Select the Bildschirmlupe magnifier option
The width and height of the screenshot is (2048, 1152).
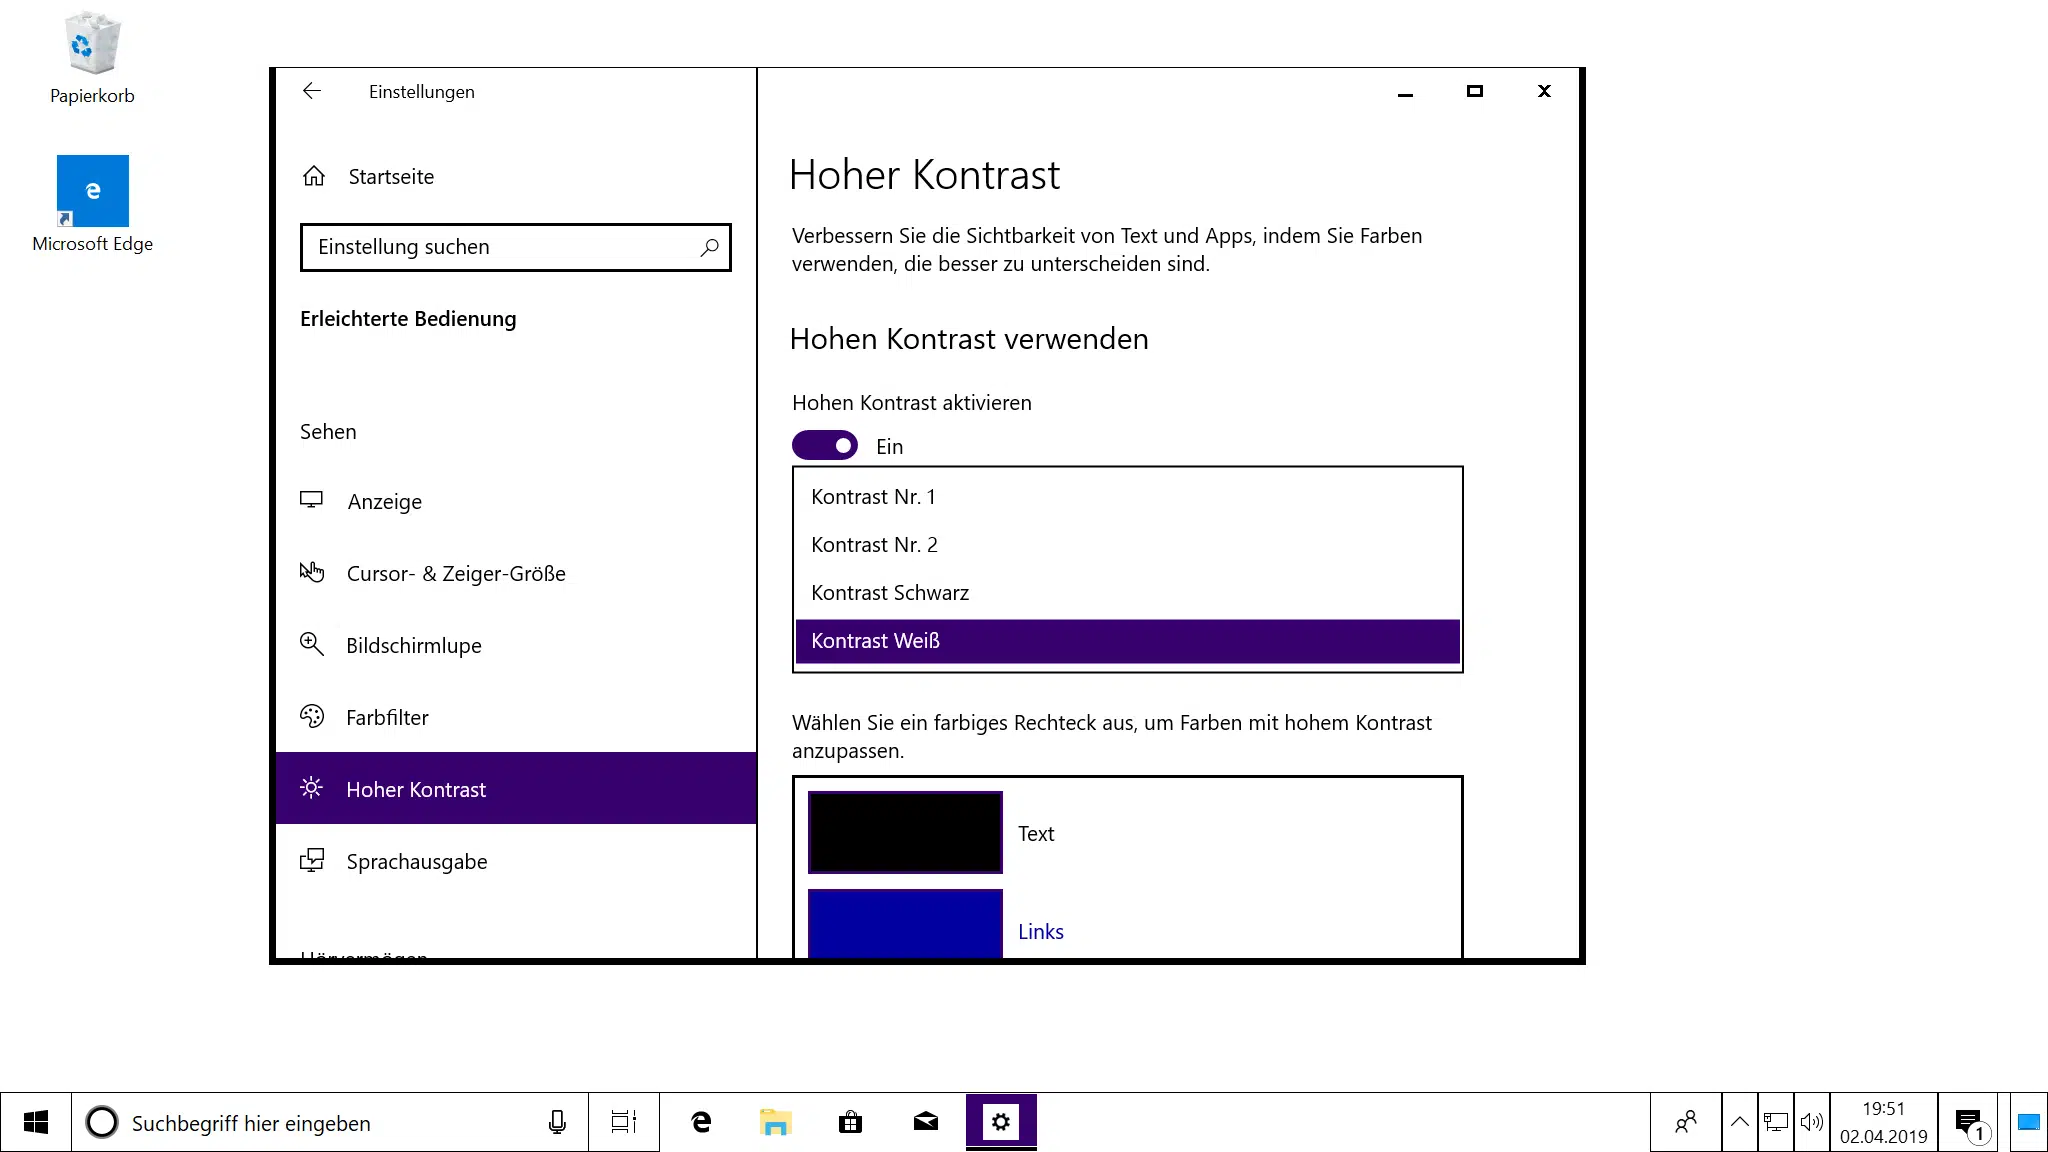pyautogui.click(x=413, y=645)
